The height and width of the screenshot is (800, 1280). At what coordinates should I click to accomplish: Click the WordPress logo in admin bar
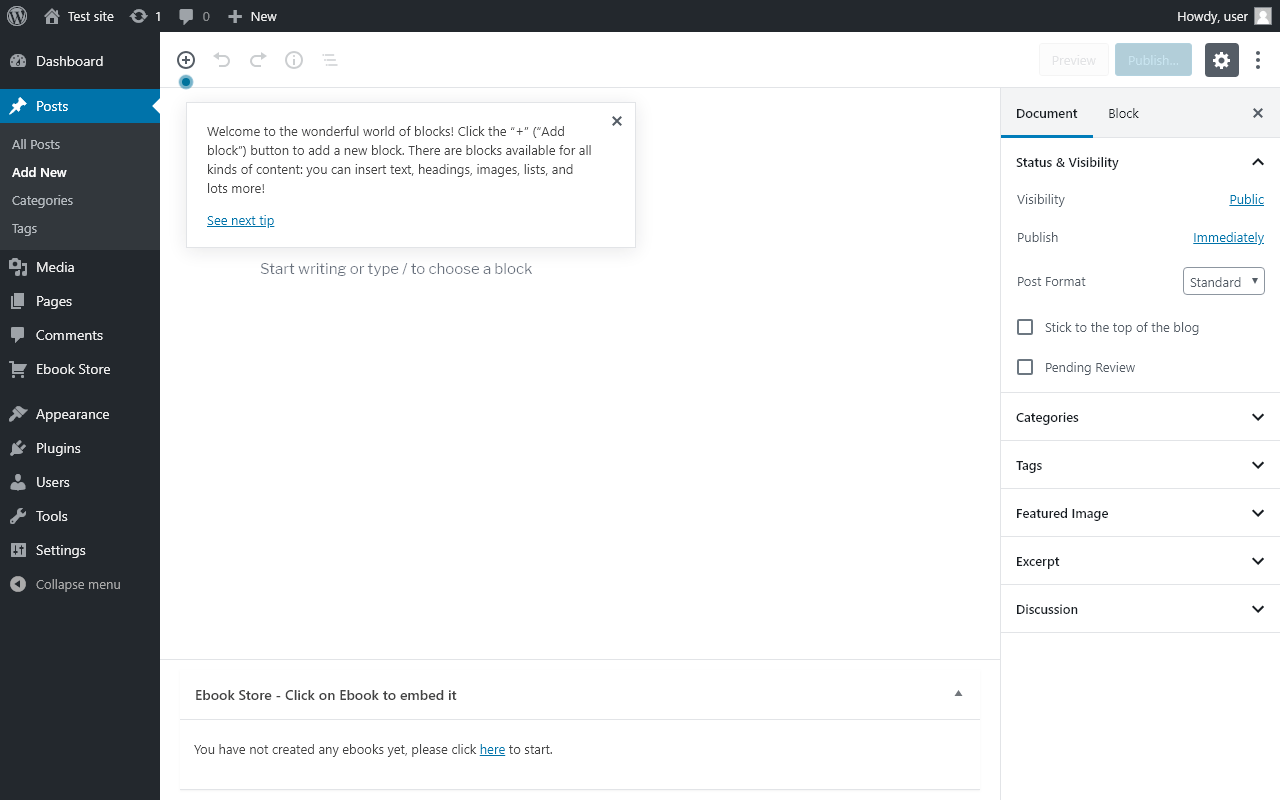coord(17,16)
